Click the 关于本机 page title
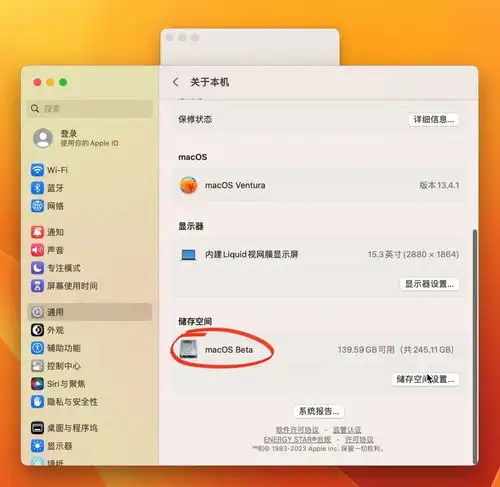The width and height of the screenshot is (500, 487). [210, 82]
